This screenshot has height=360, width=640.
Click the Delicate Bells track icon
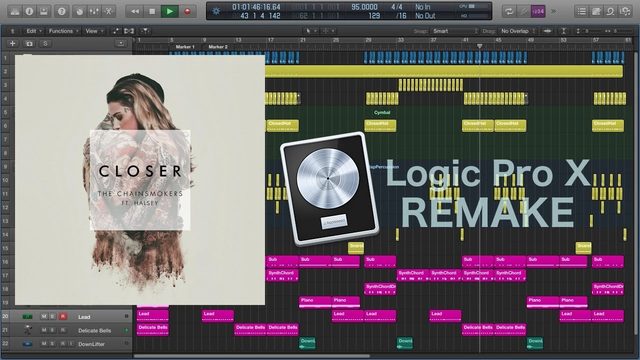27,330
